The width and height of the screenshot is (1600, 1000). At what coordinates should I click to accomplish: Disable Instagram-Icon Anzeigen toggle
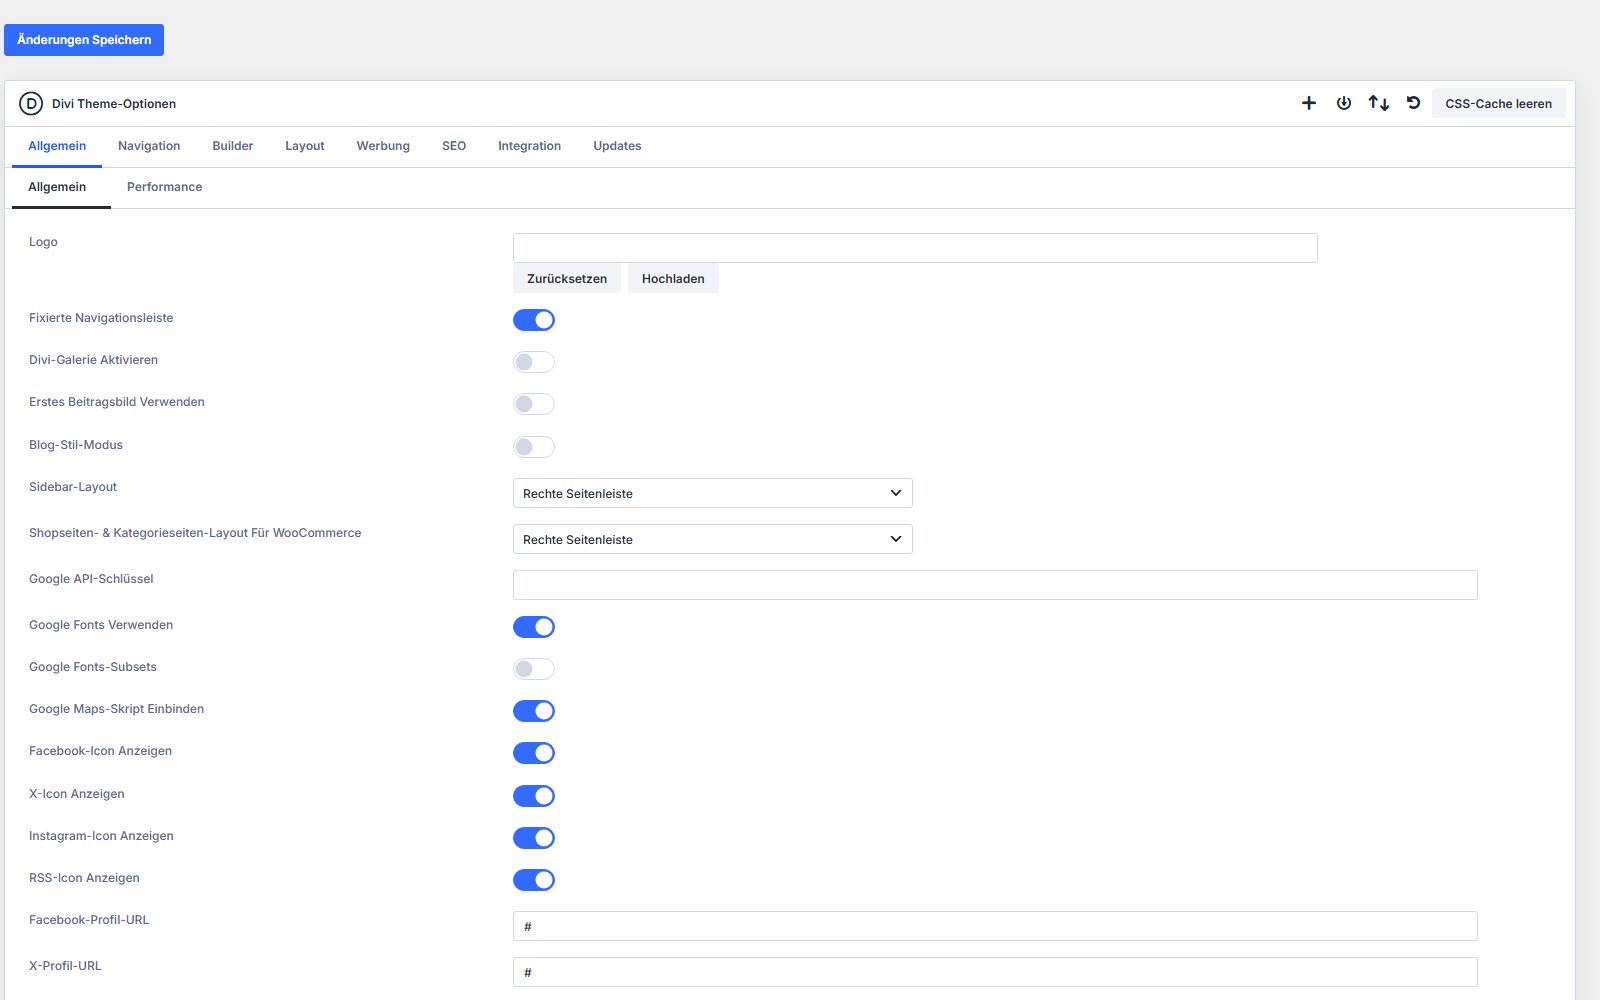tap(534, 838)
